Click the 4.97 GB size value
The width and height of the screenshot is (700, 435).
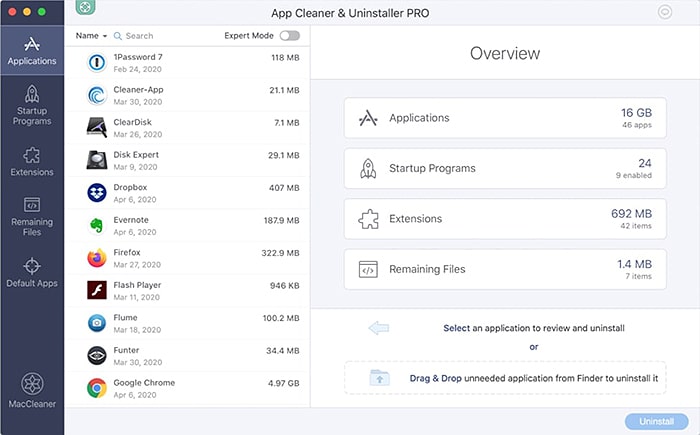(x=283, y=384)
